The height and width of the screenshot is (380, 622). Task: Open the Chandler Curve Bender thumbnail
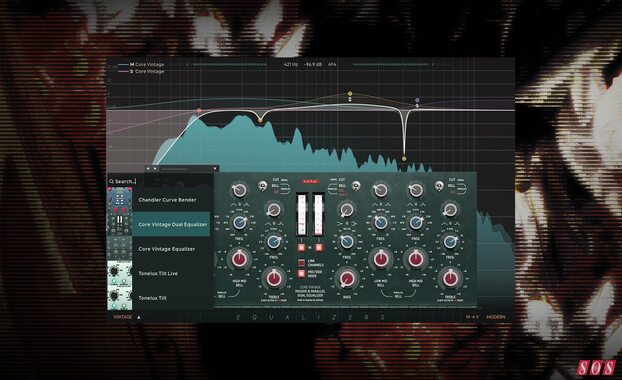[120, 200]
